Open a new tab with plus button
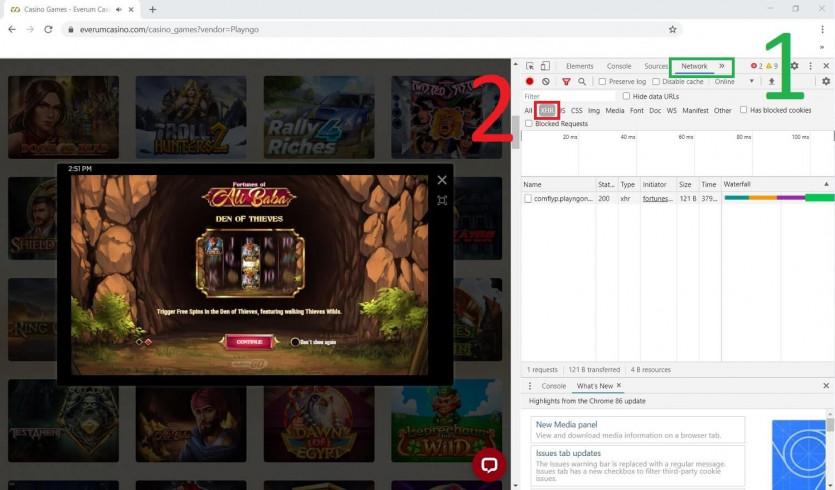835x490 pixels. 153,10
